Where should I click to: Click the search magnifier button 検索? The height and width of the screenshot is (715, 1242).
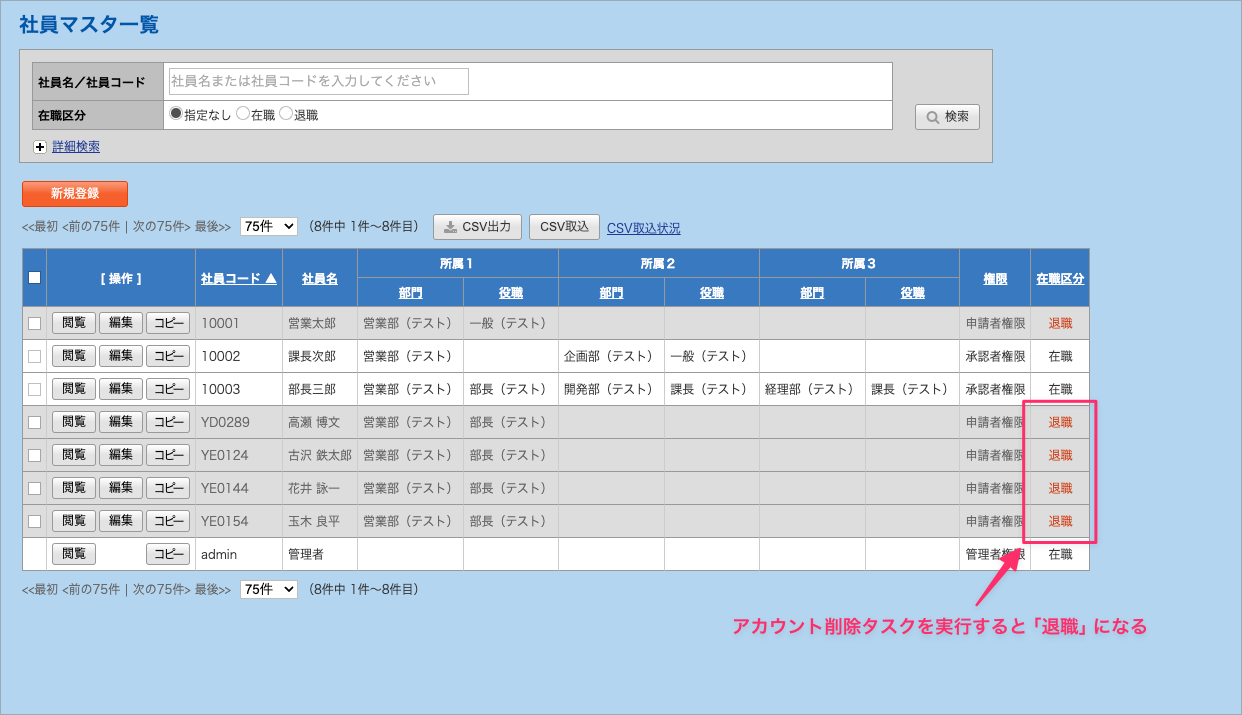pyautogui.click(x=947, y=117)
